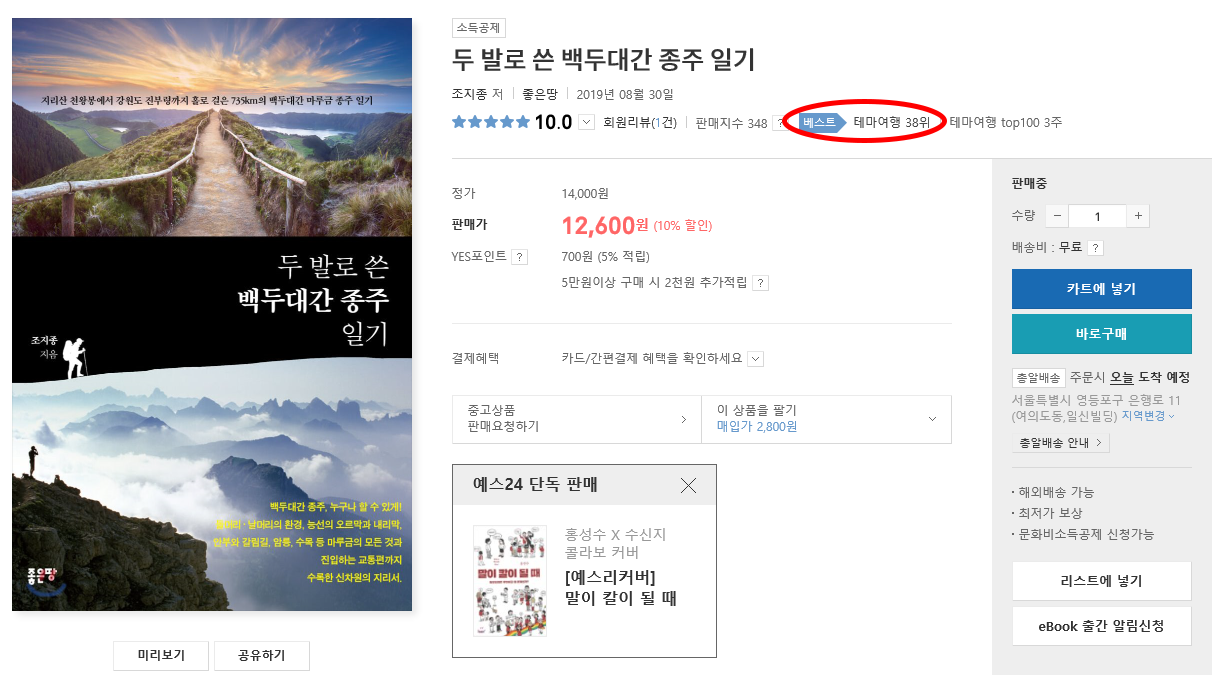Image resolution: width=1231 pixels, height=700 pixels.
Task: Click the help icon beside 배송비 무료
Action: (1095, 248)
